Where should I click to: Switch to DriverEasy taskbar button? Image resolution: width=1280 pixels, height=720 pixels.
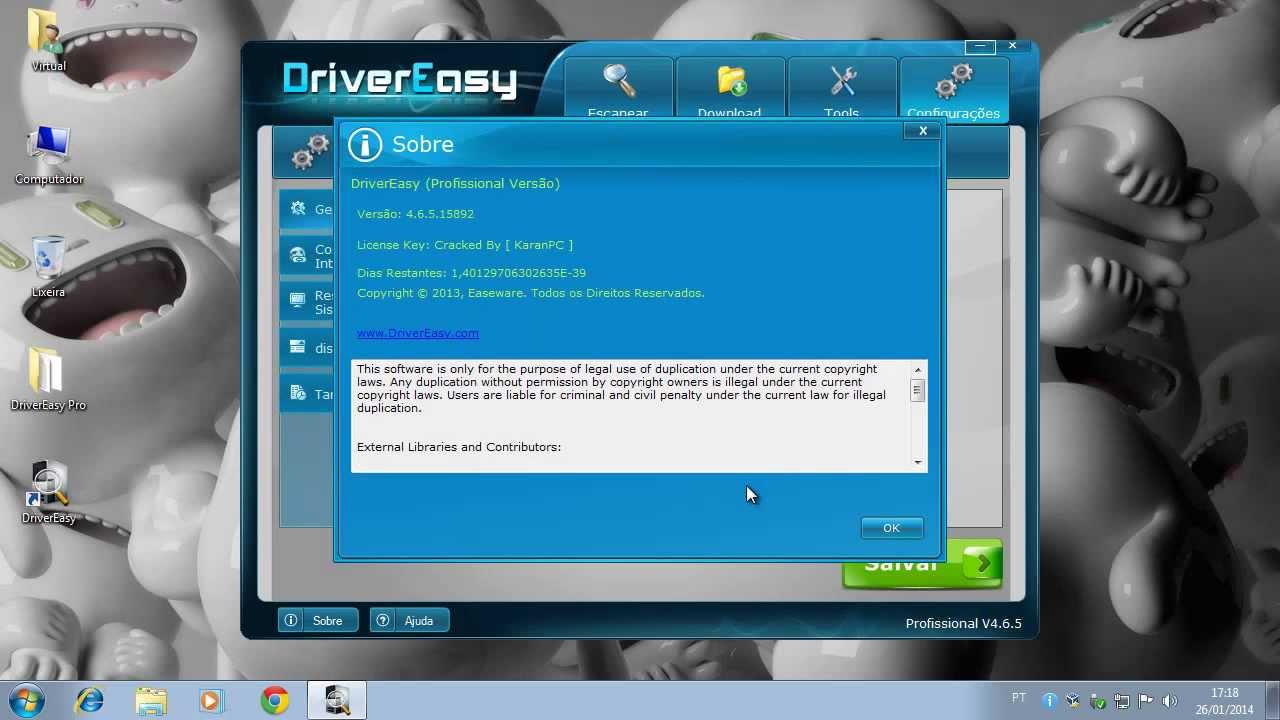coord(337,701)
